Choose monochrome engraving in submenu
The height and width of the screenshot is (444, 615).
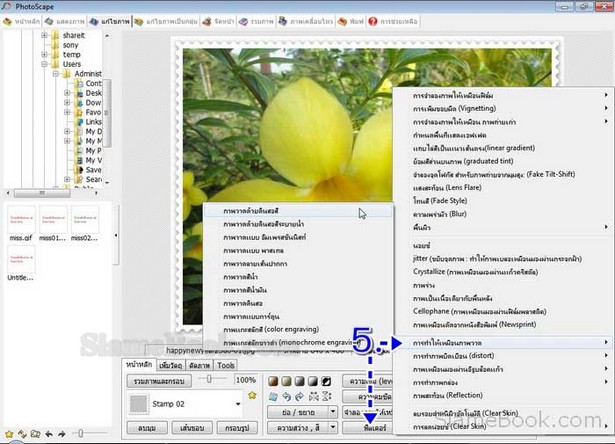(298, 342)
